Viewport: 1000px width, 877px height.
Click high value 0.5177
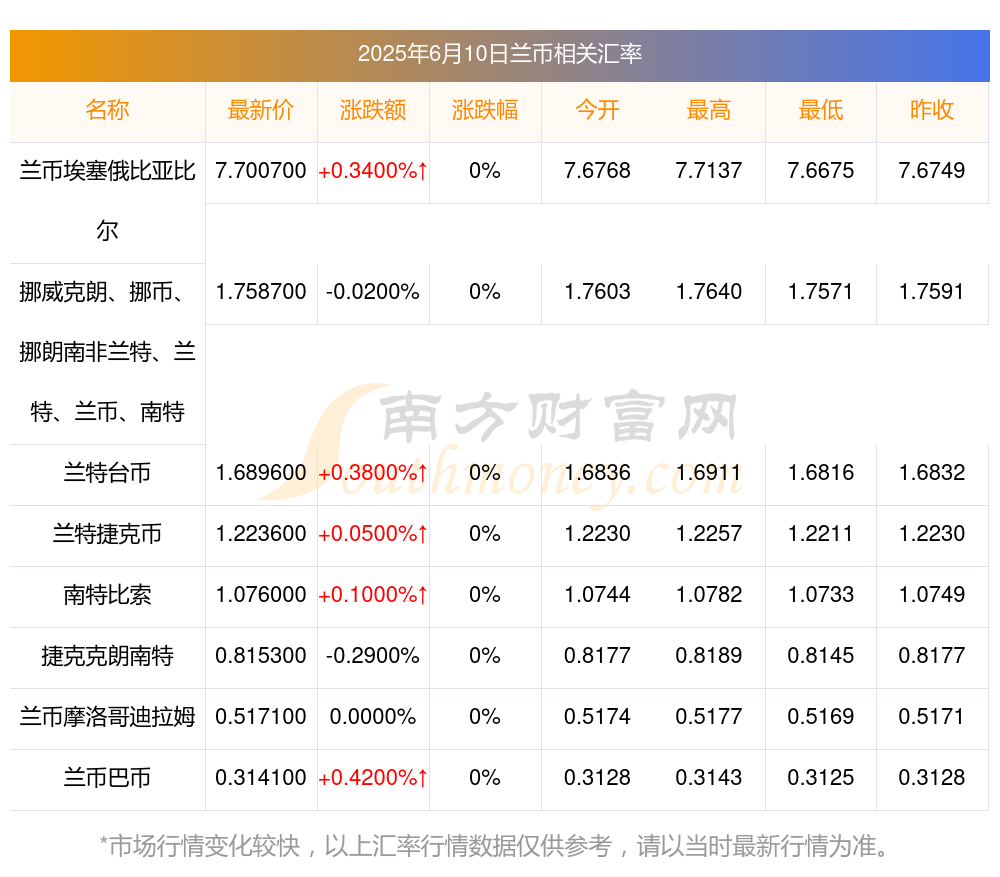pos(709,717)
